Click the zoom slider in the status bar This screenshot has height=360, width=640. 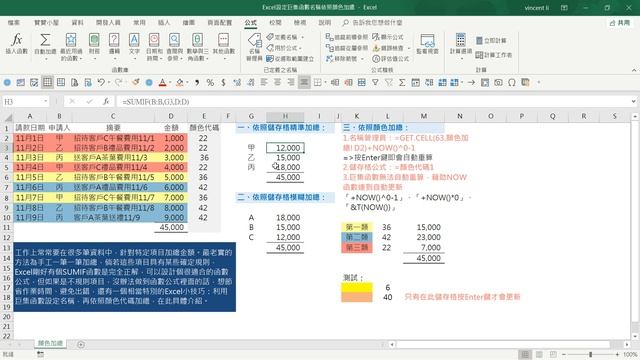coord(590,354)
